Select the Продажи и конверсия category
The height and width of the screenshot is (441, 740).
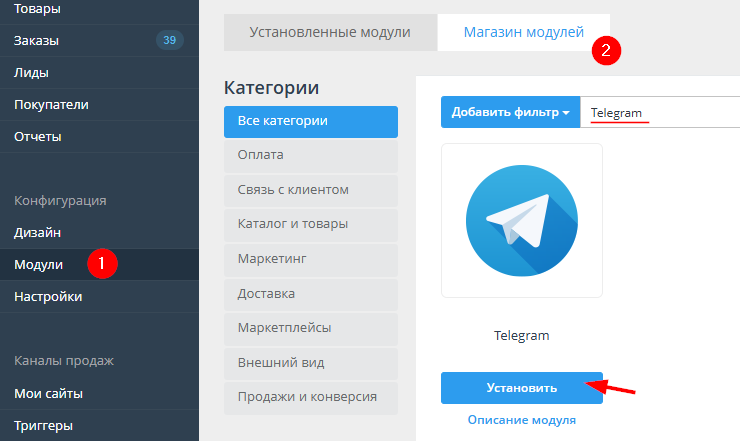(x=311, y=398)
